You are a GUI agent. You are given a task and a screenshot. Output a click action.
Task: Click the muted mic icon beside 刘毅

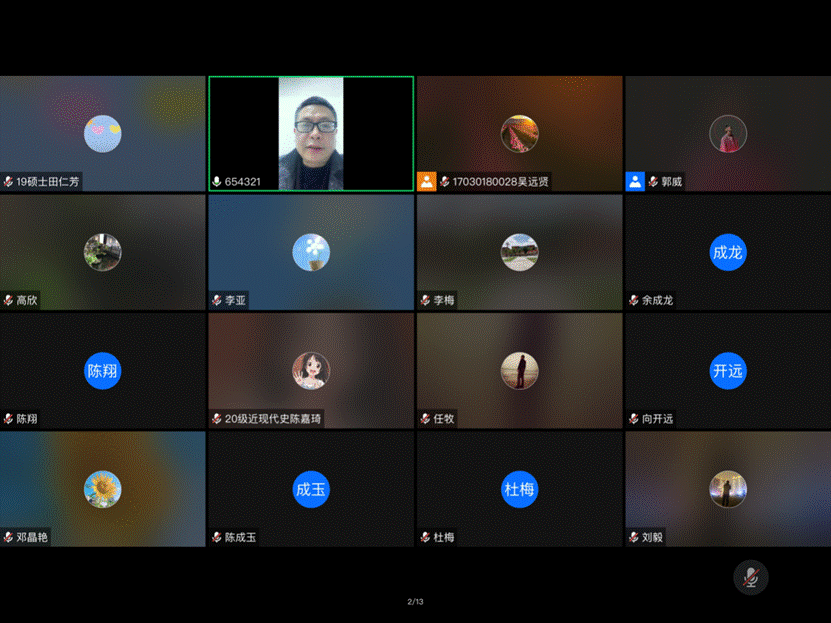[634, 537]
